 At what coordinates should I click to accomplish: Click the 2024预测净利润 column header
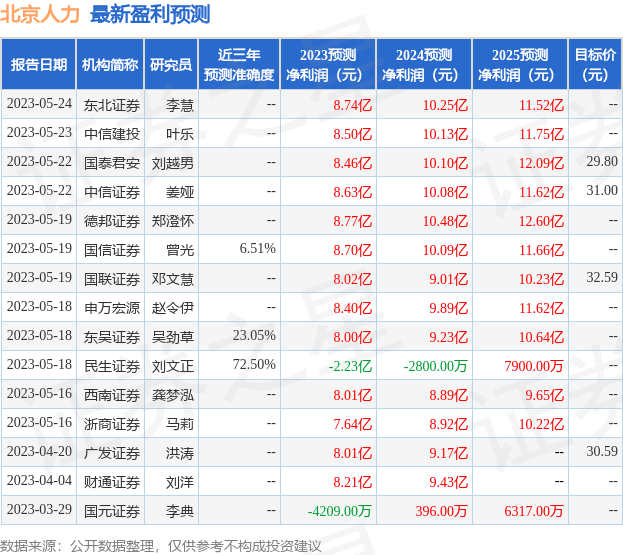424,65
